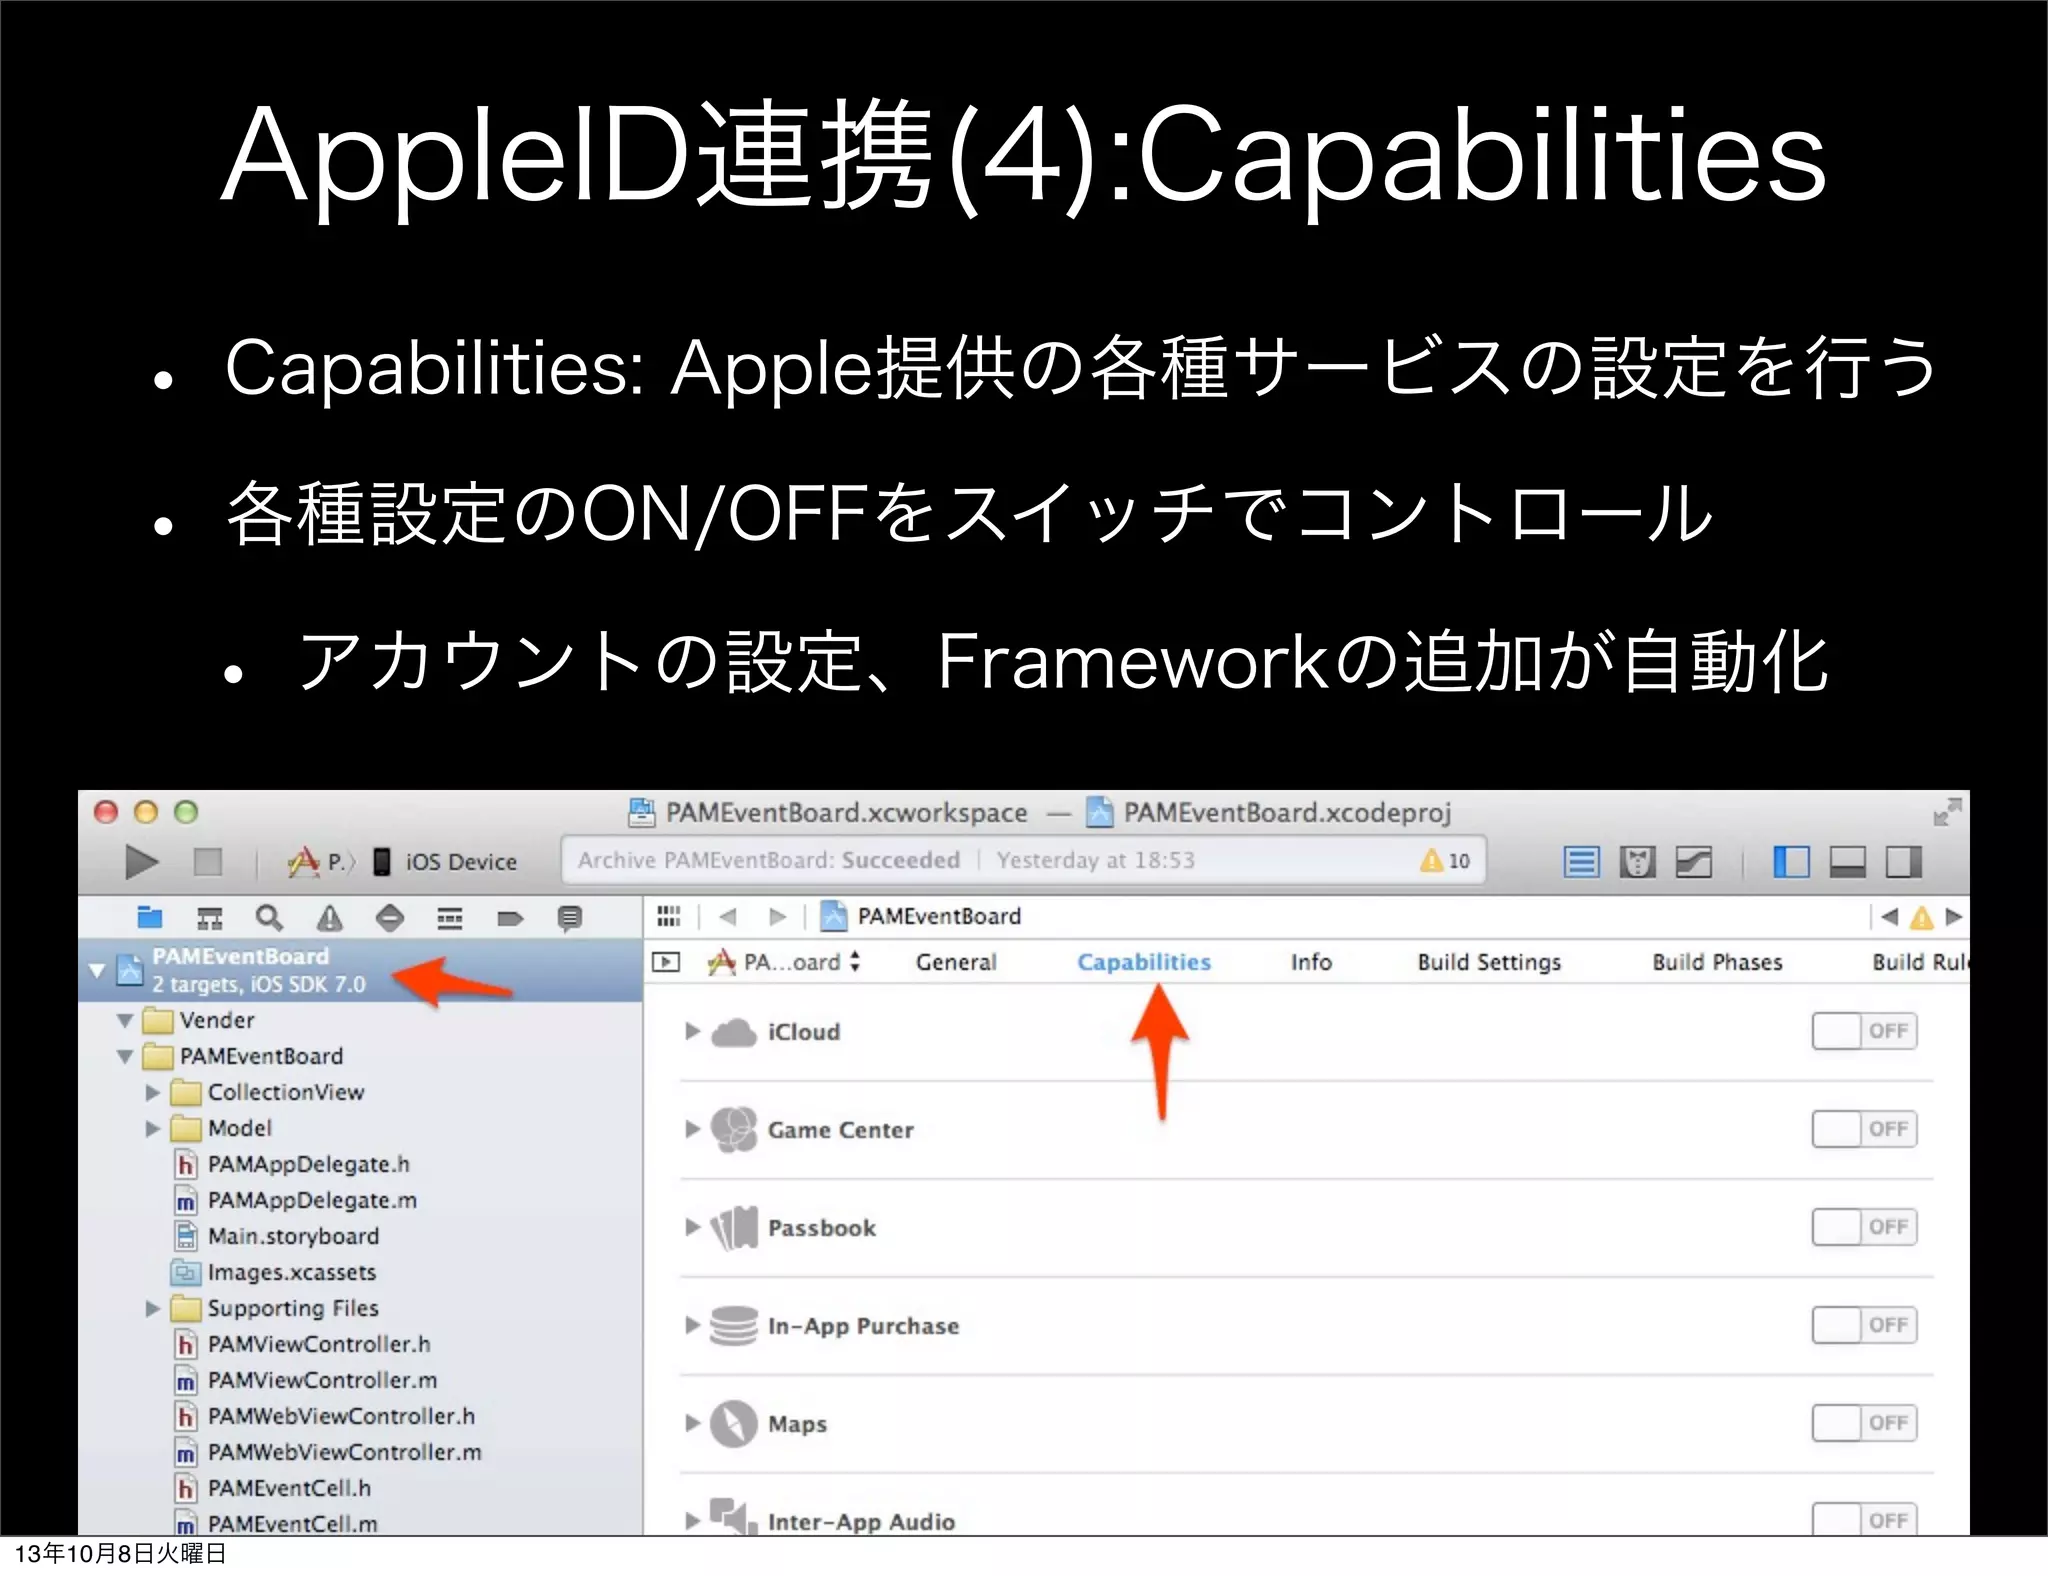2048x1576 pixels.
Task: Toggle the Debug area visibility
Action: [x=1847, y=861]
